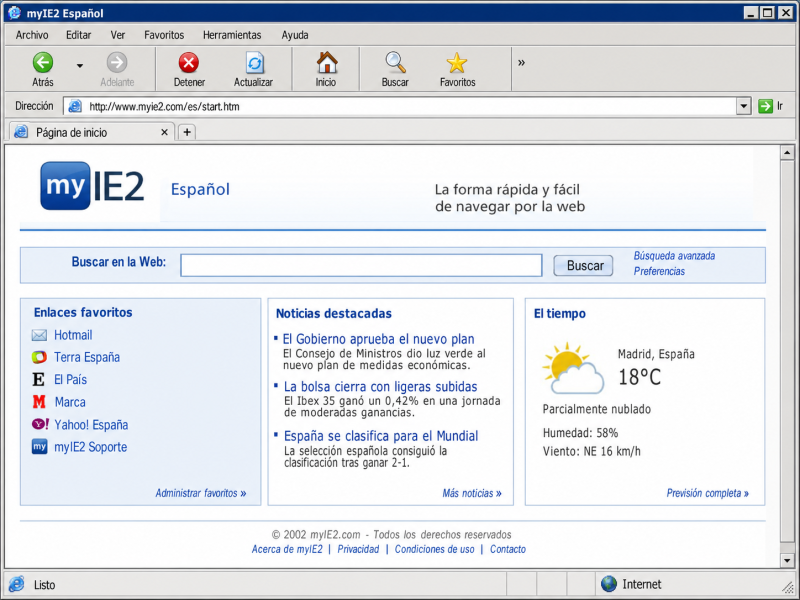Click the green Ir go arrow
The width and height of the screenshot is (800, 600).
tap(765, 106)
